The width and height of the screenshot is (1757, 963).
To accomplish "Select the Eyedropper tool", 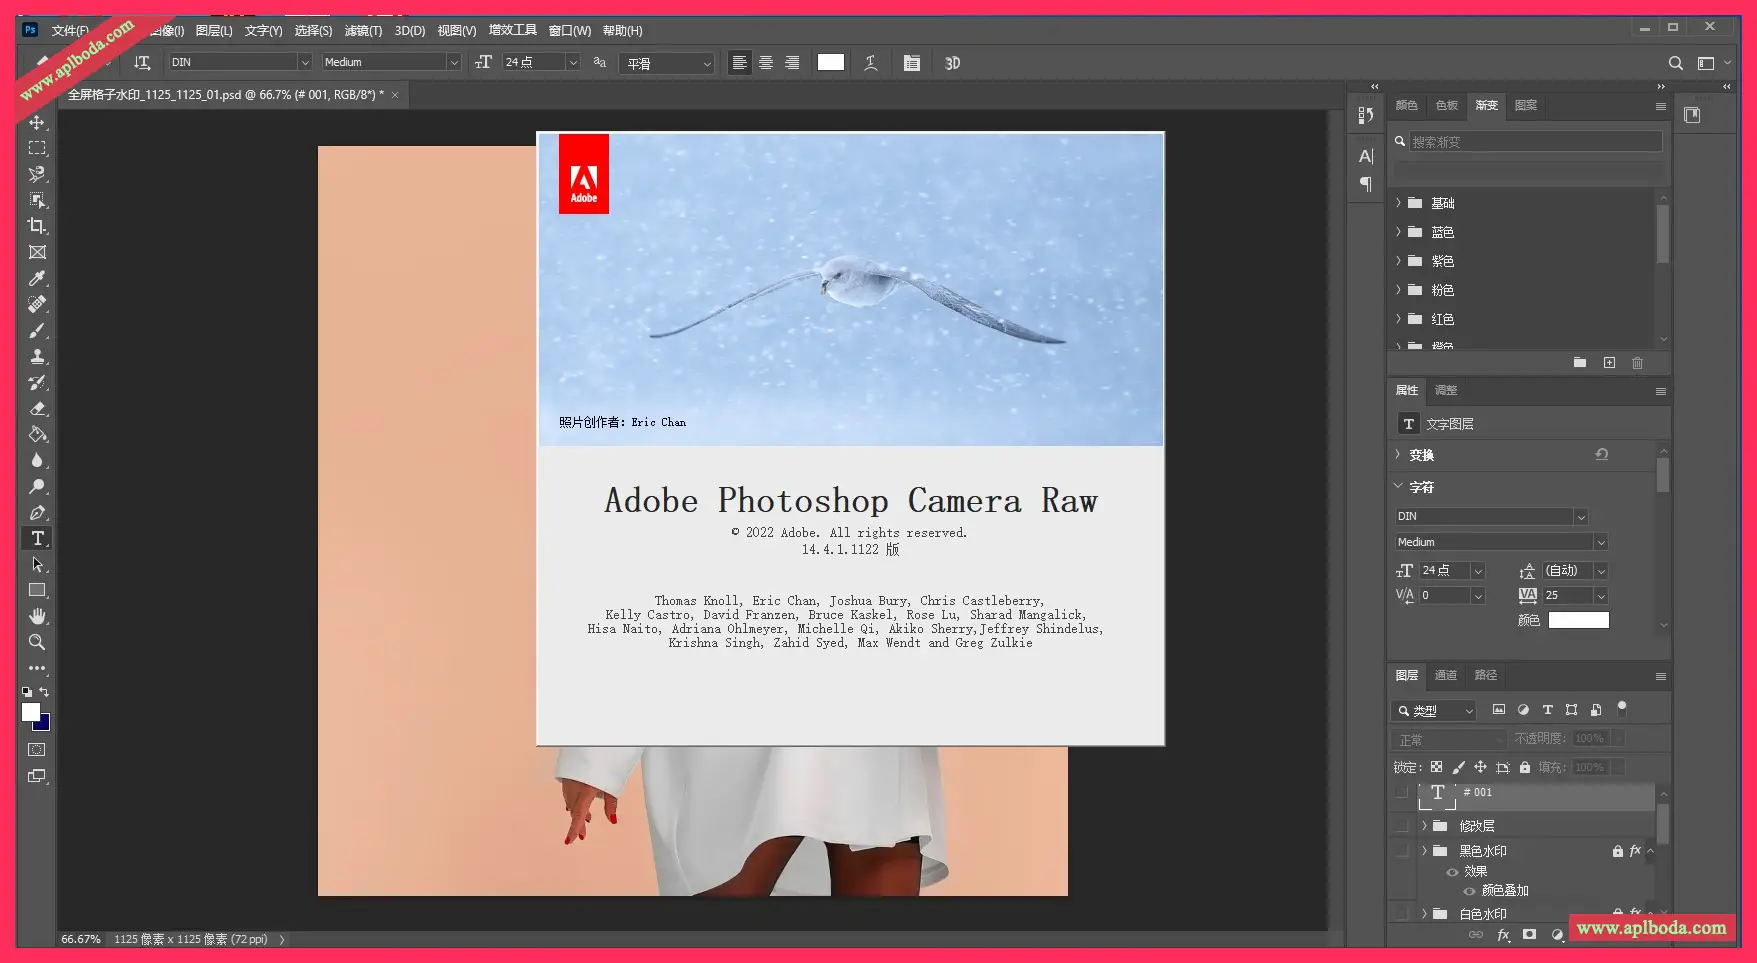I will coord(37,278).
